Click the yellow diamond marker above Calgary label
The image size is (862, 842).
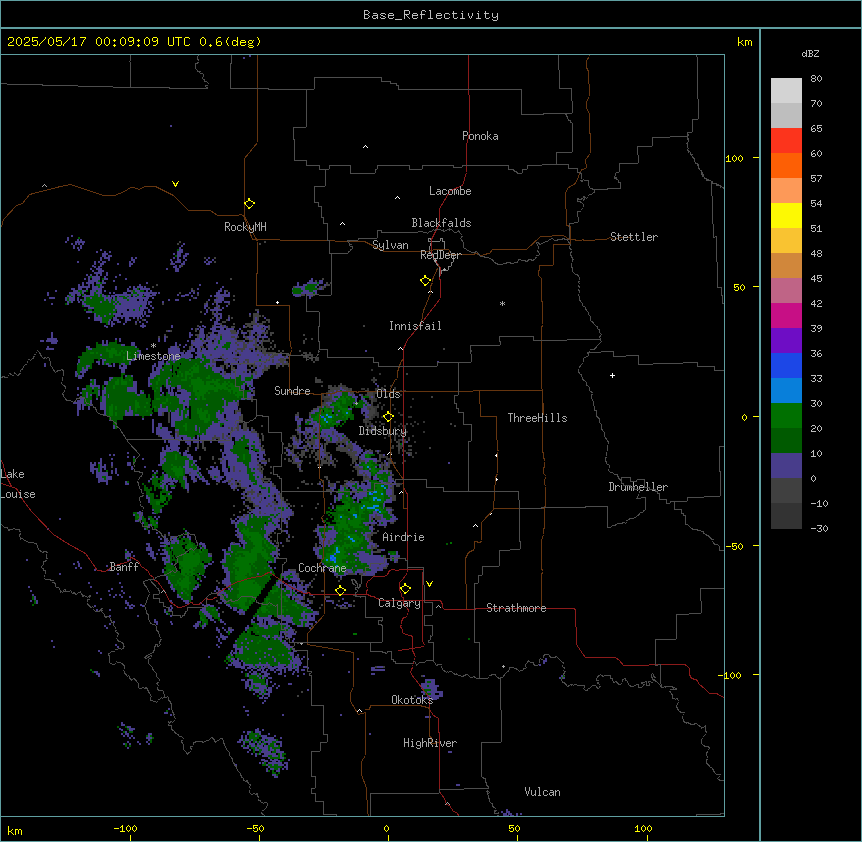(405, 588)
